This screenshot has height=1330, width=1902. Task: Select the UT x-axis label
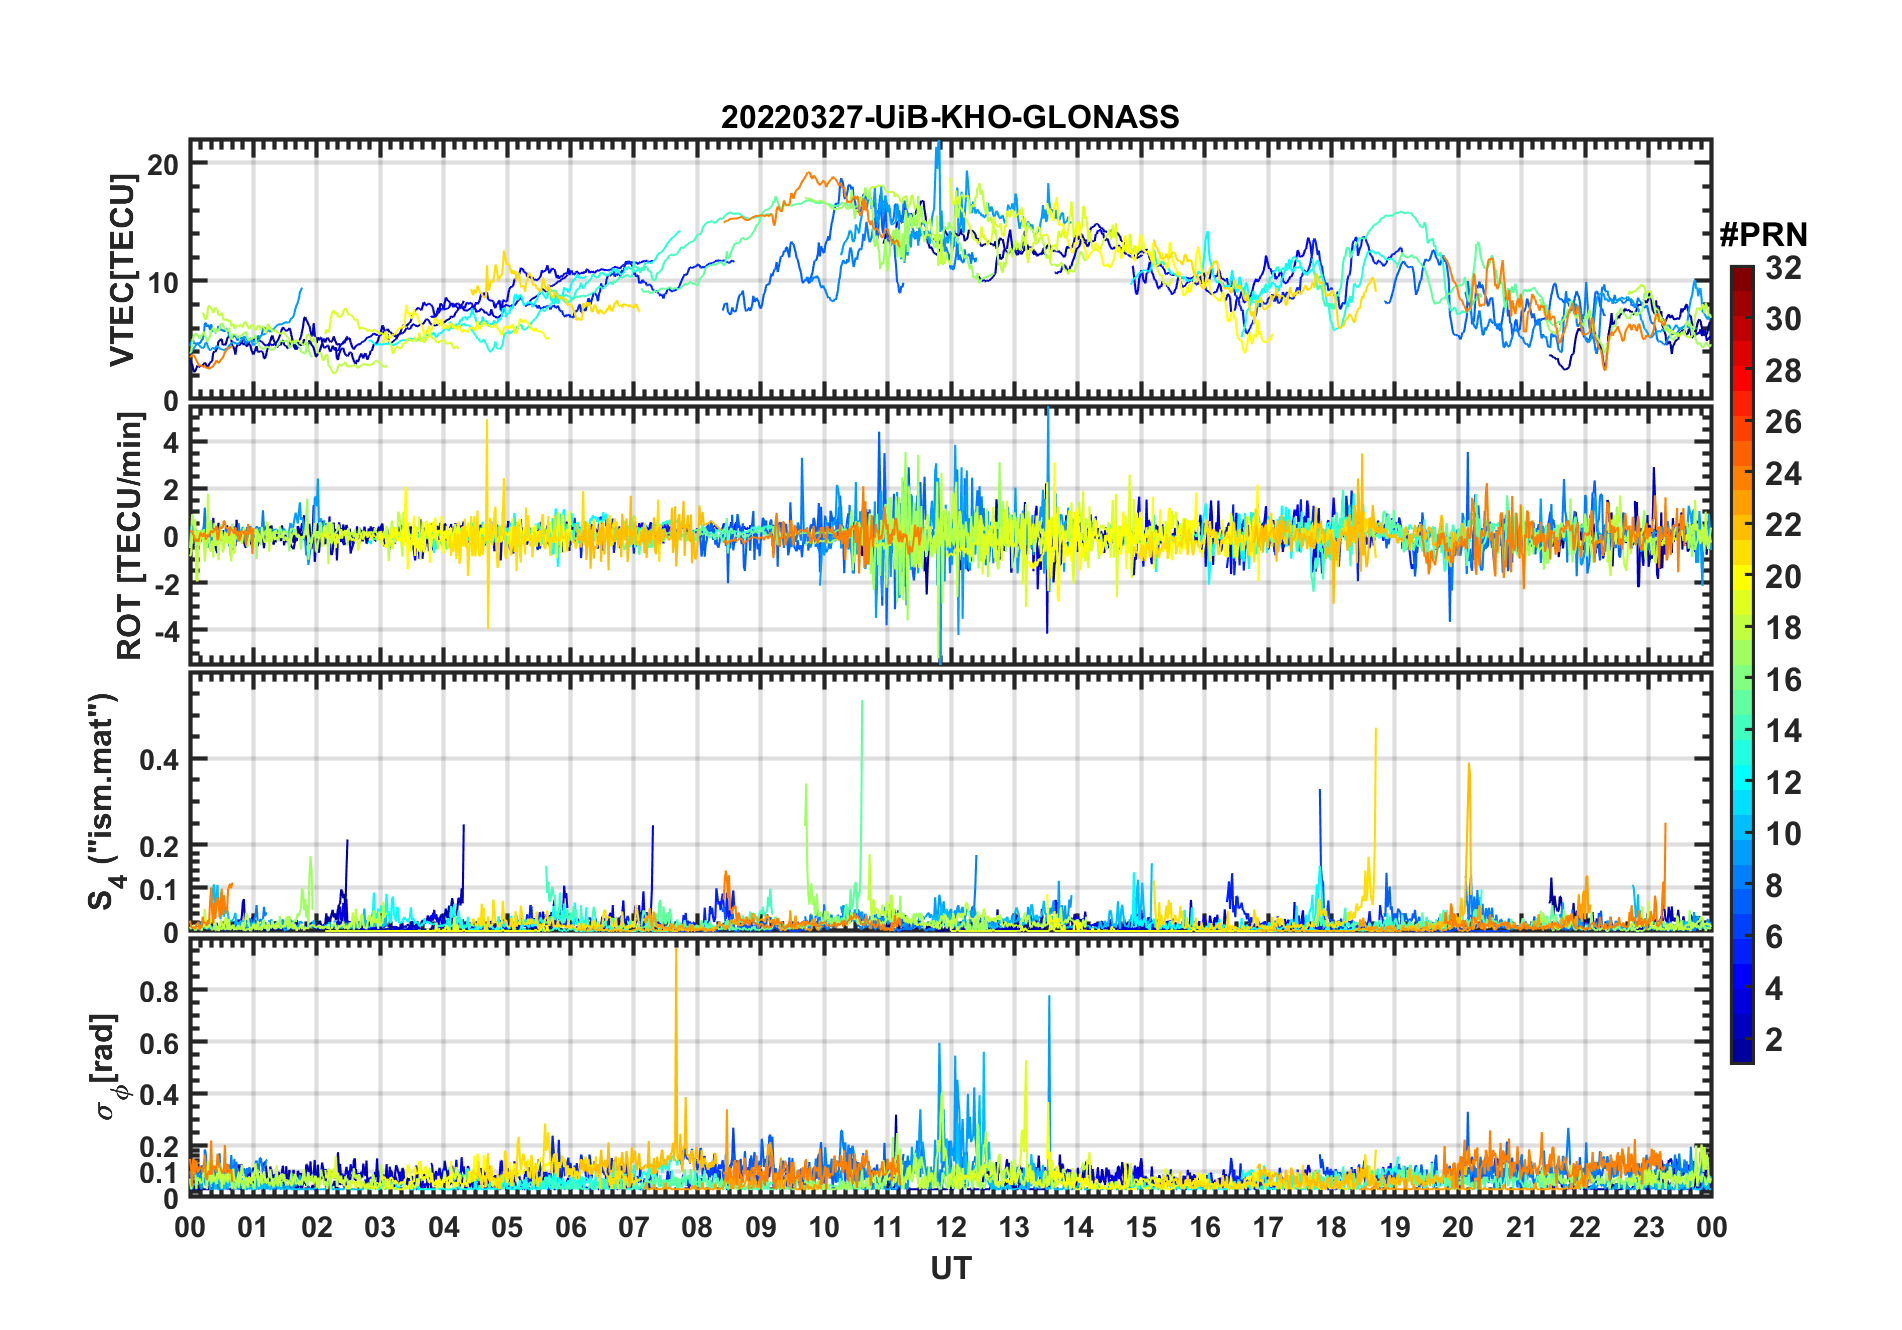click(x=950, y=1268)
